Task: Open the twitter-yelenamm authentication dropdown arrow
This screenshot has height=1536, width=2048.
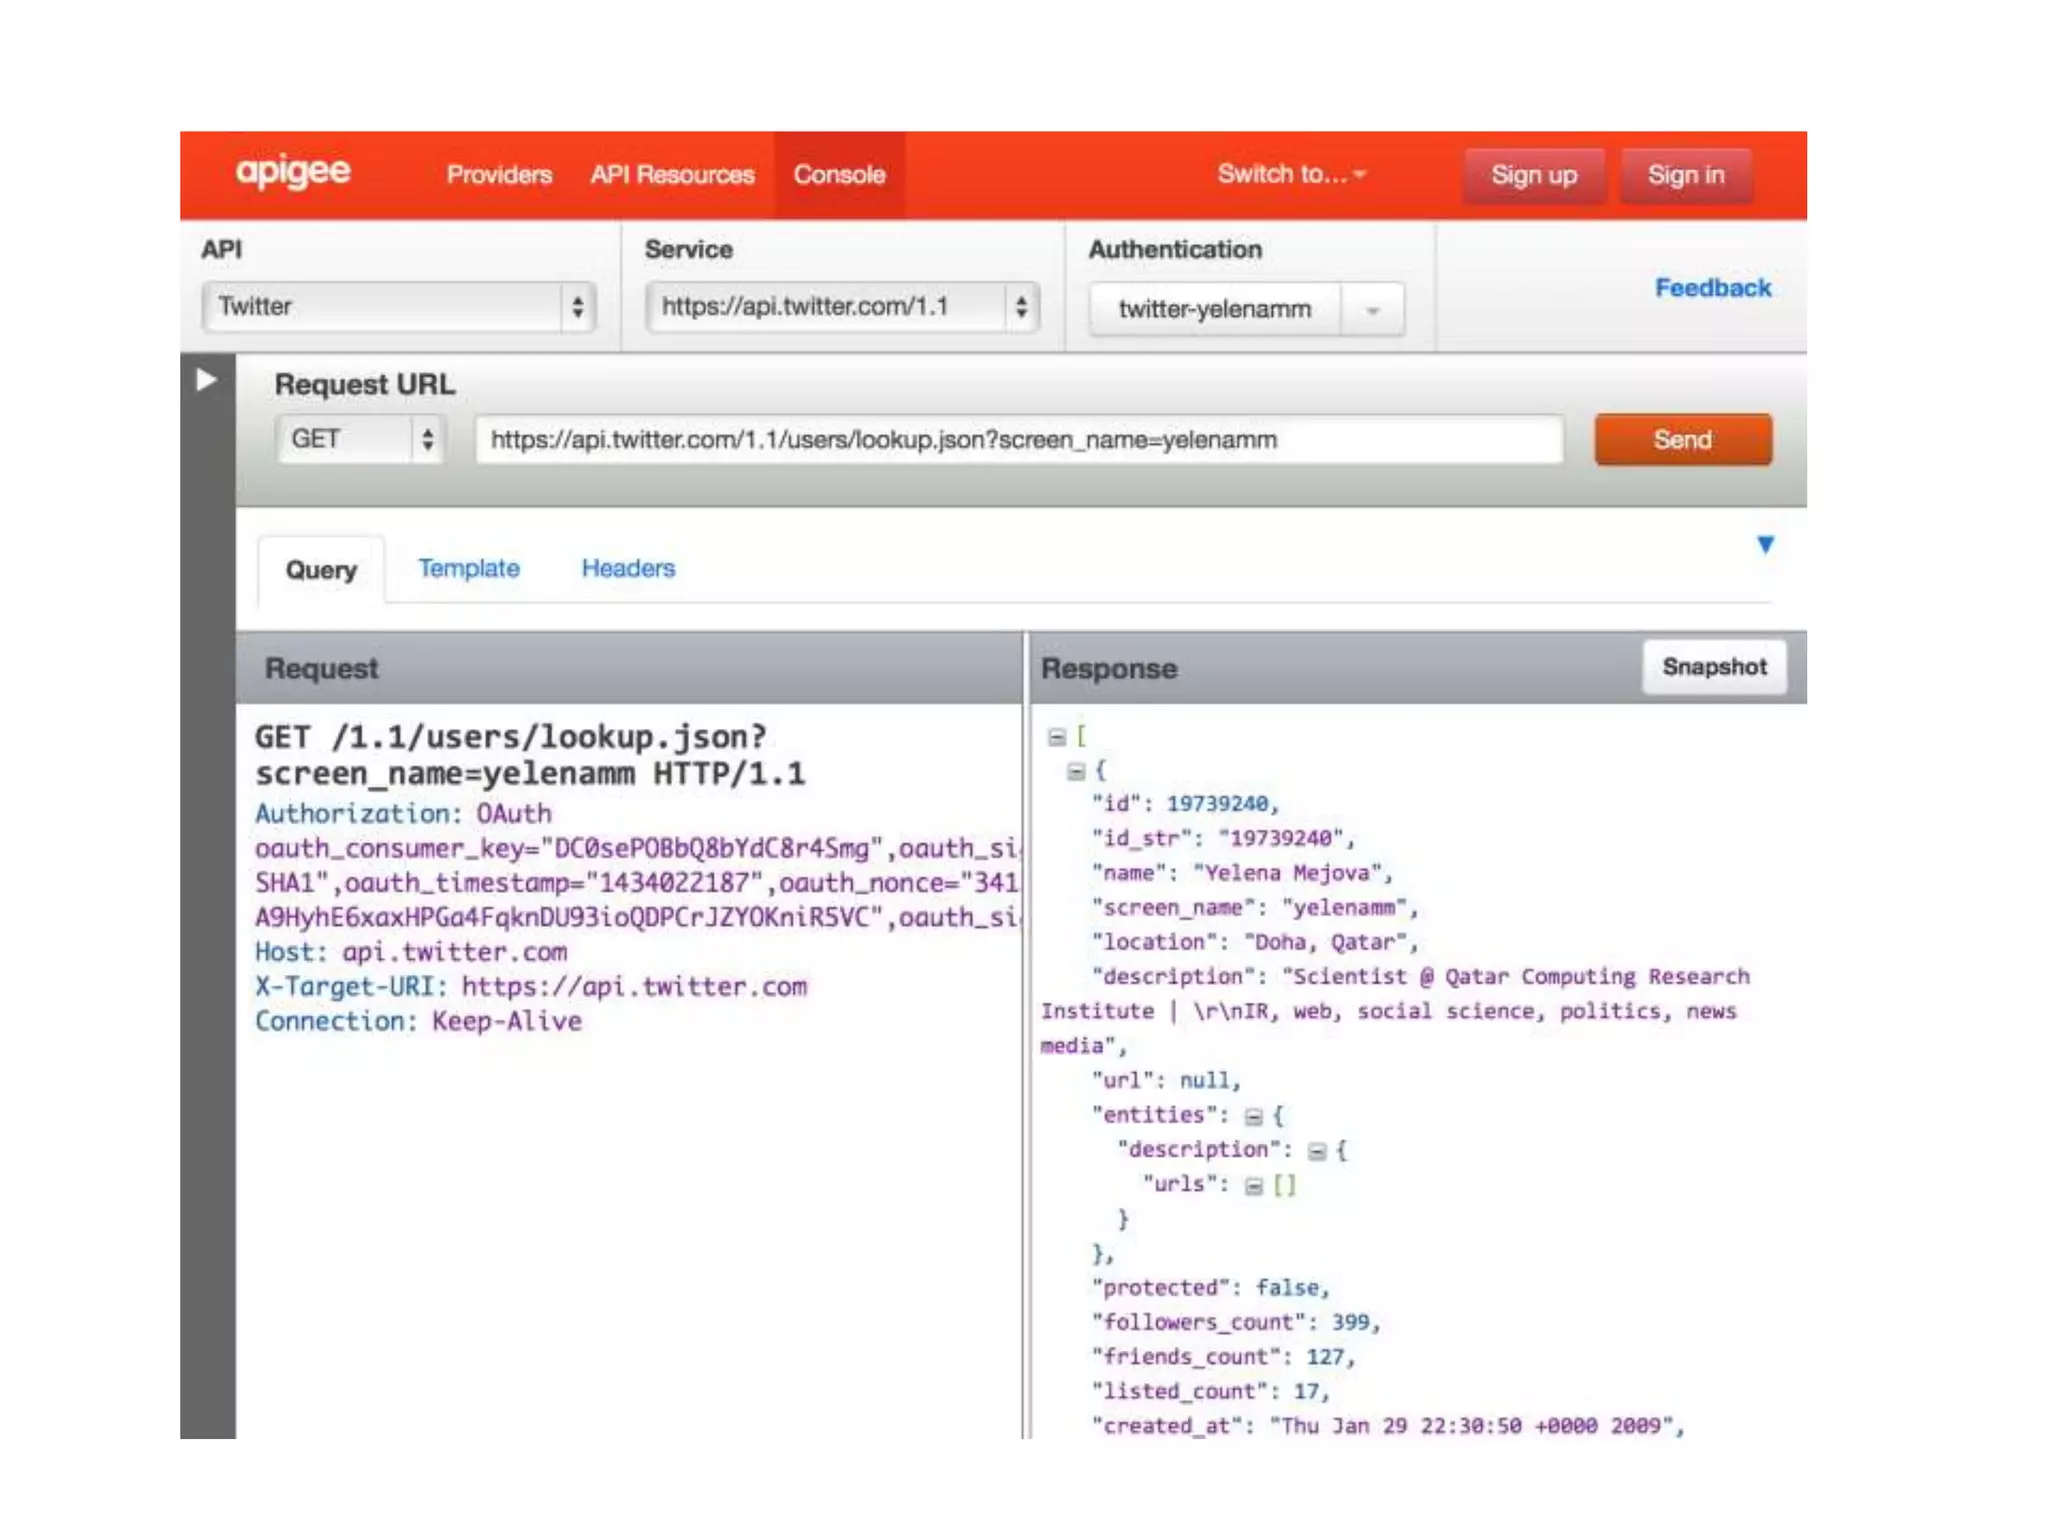Action: pyautogui.click(x=1372, y=310)
